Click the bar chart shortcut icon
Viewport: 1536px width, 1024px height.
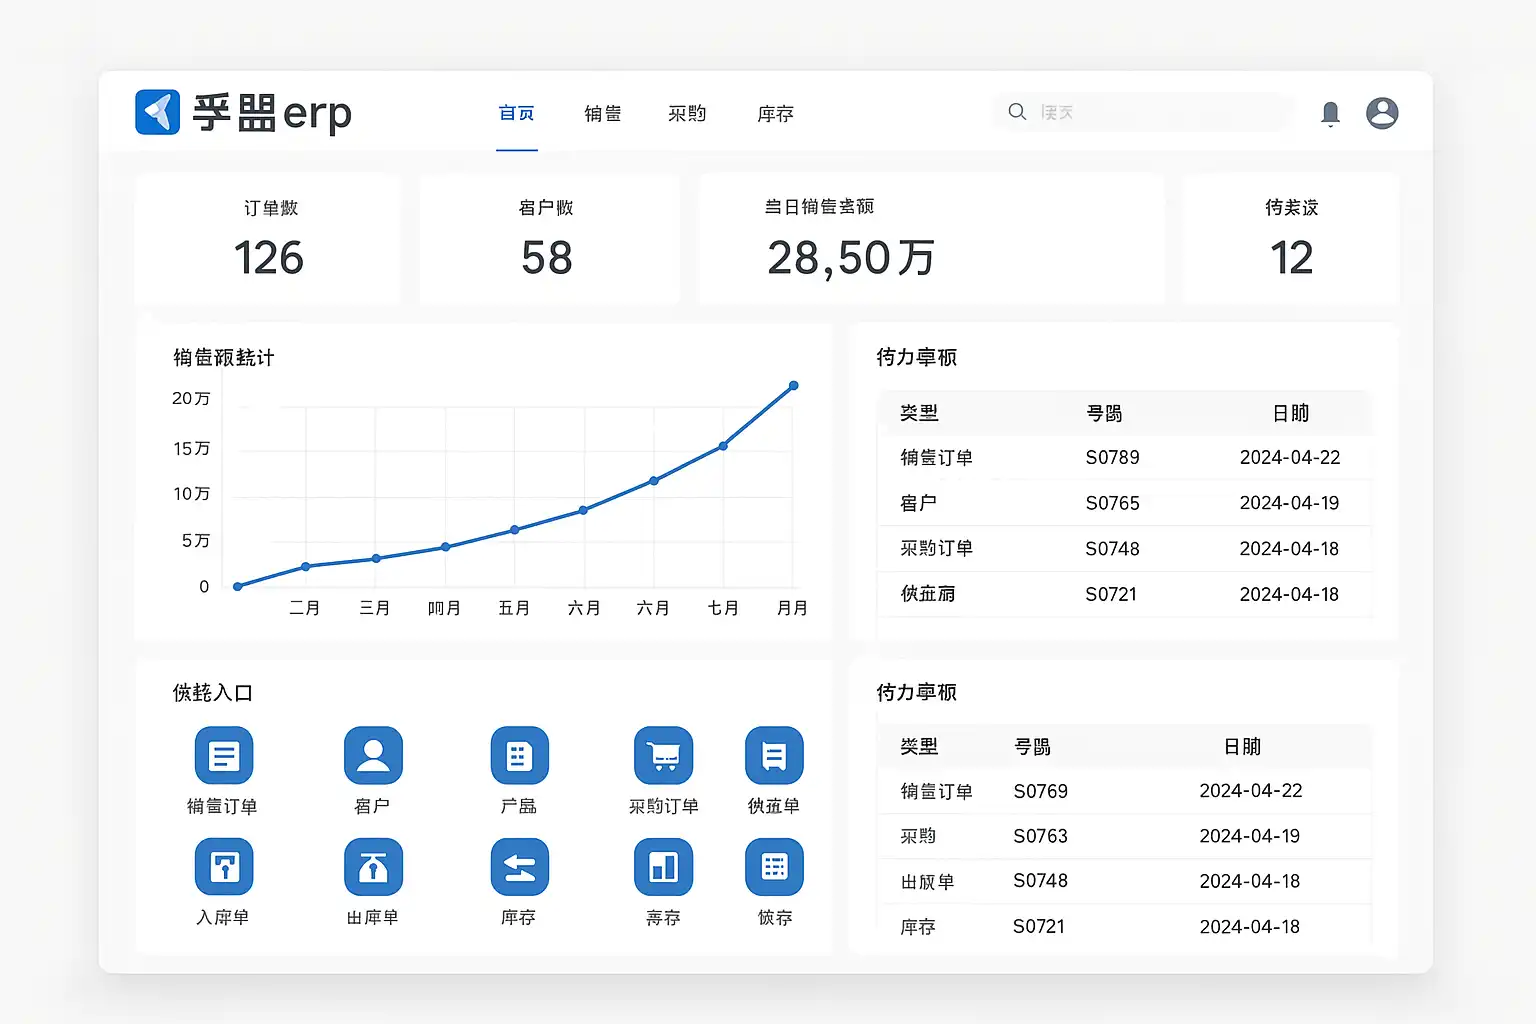tap(663, 867)
